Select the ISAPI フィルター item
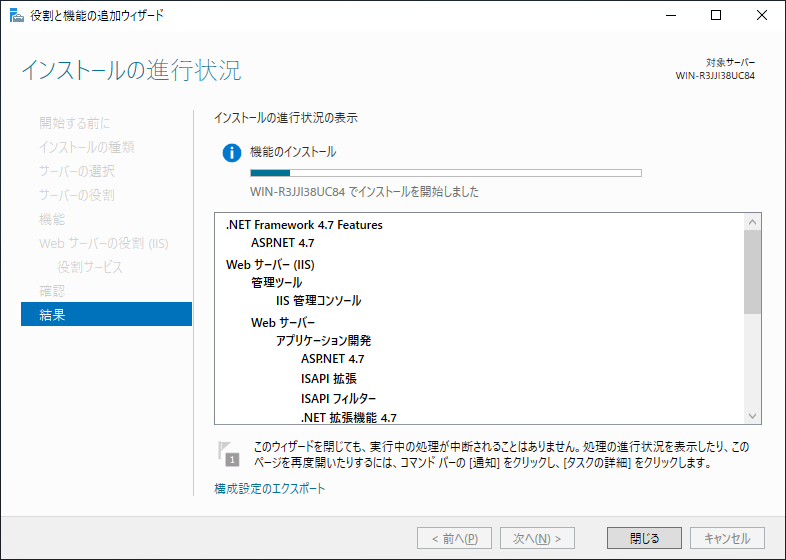Image resolution: width=786 pixels, height=560 pixels. pyautogui.click(x=338, y=398)
